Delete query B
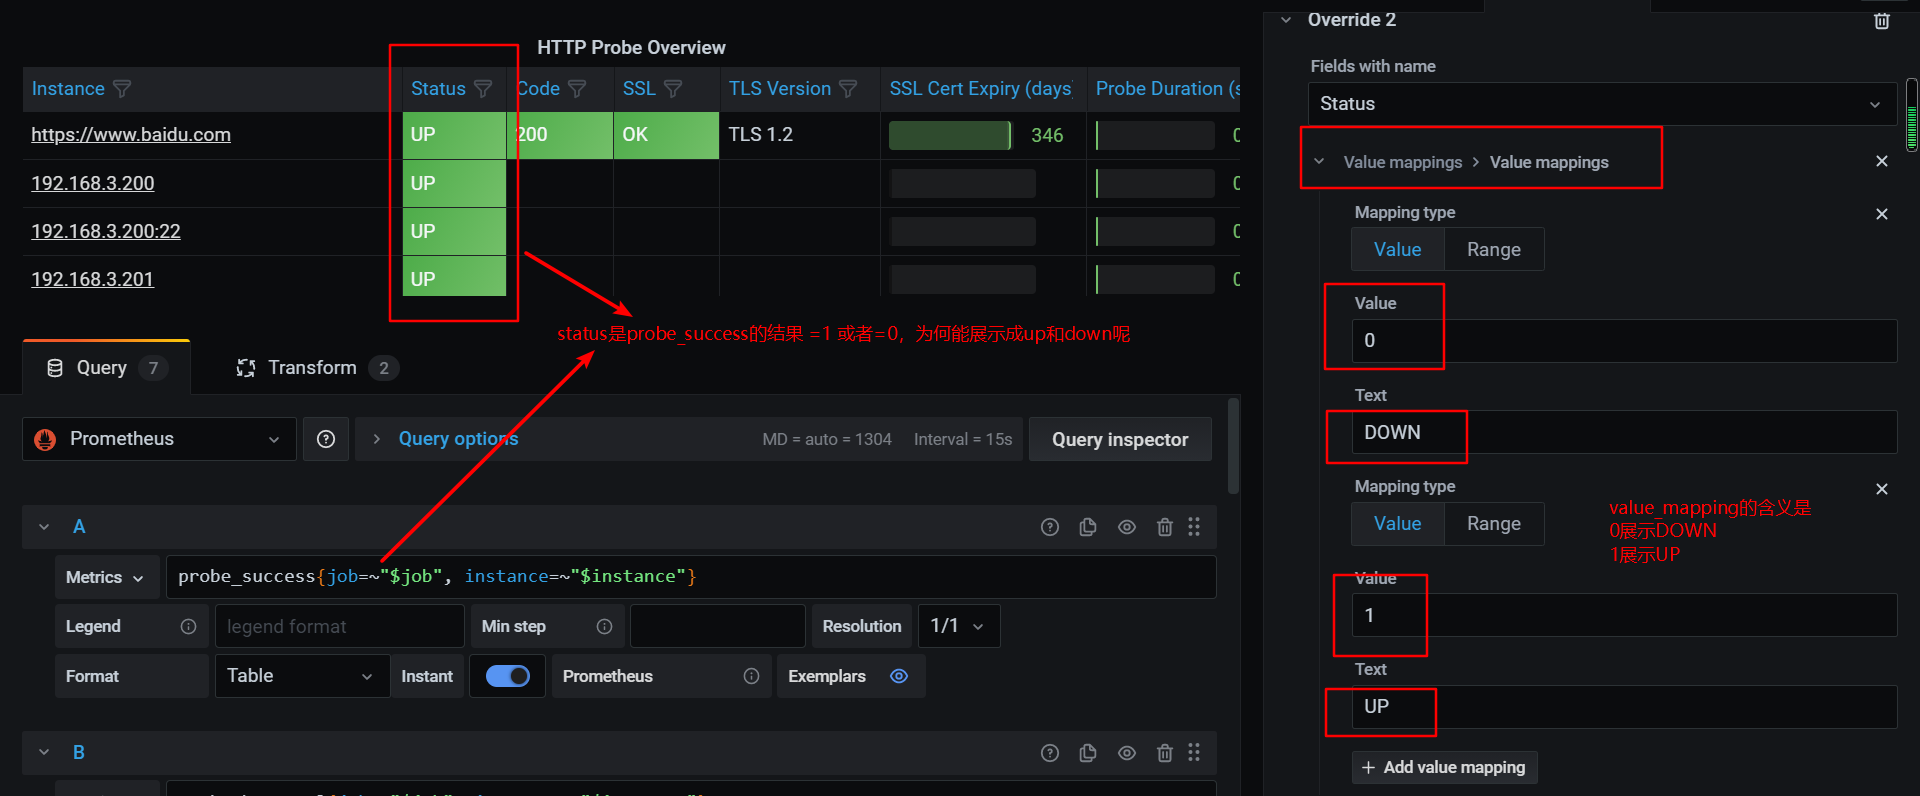 (x=1164, y=753)
